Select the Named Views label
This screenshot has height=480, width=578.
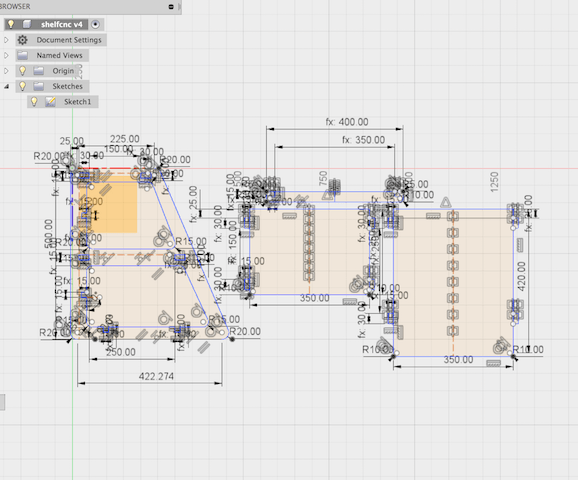(59, 55)
